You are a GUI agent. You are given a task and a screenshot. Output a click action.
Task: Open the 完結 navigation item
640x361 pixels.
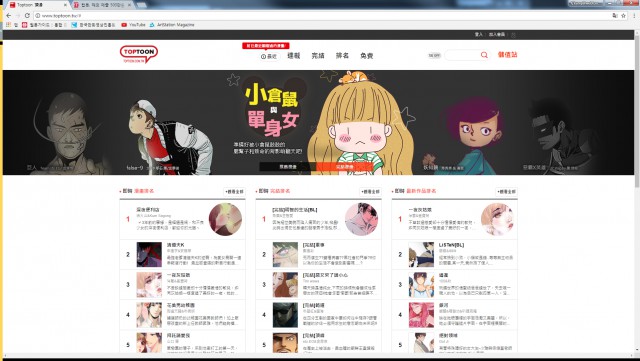click(318, 56)
